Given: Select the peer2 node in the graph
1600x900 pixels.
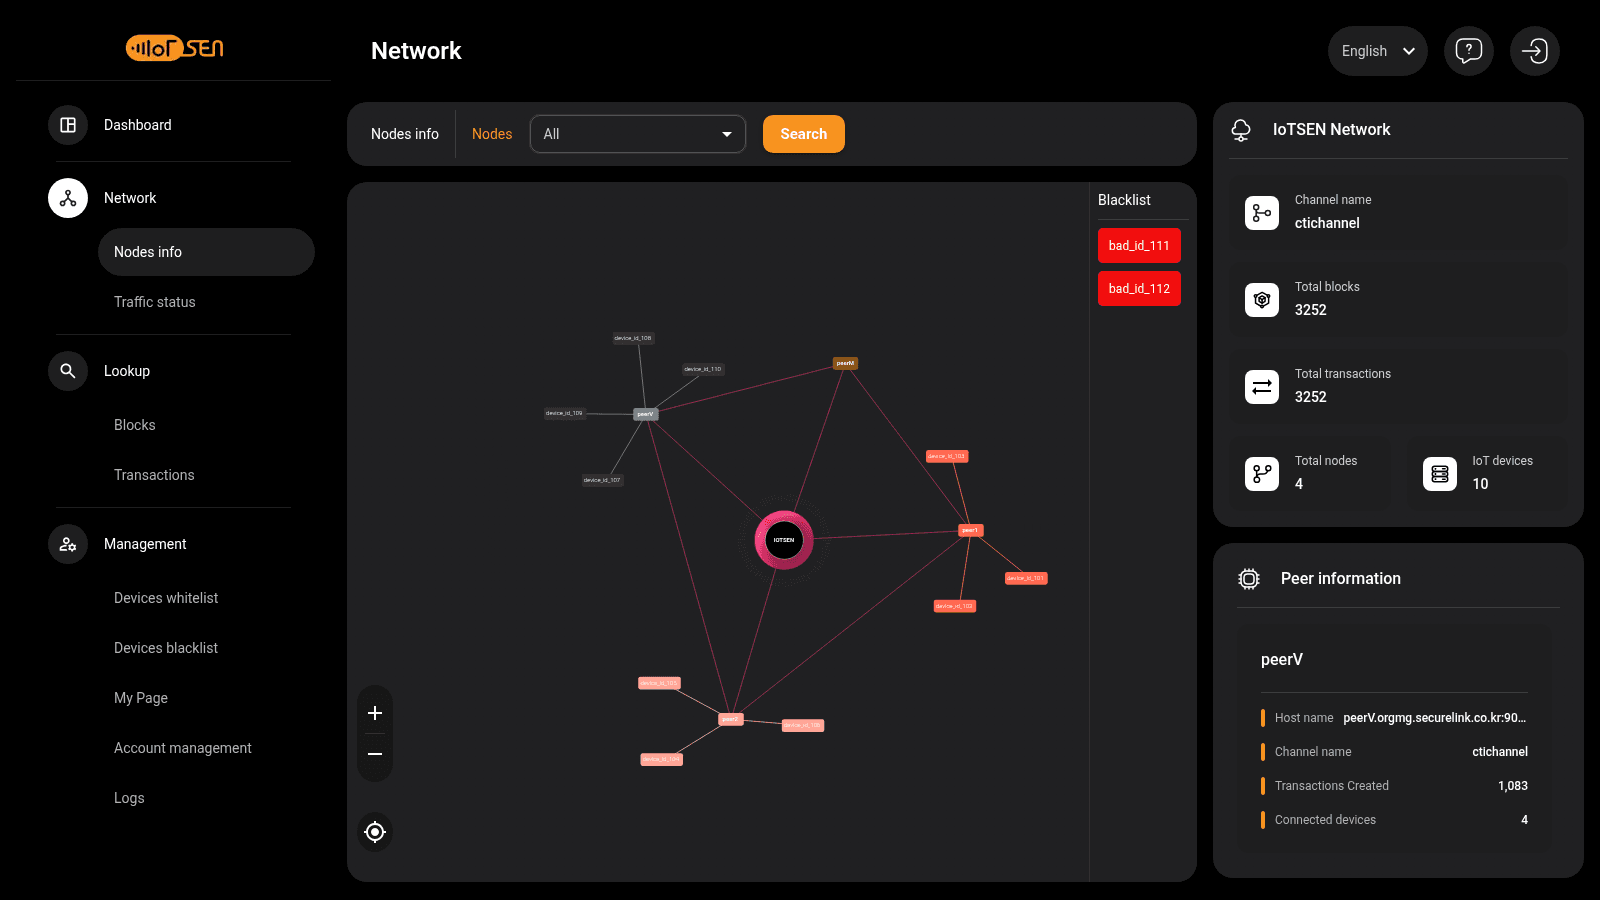Looking at the screenshot, I should [731, 719].
